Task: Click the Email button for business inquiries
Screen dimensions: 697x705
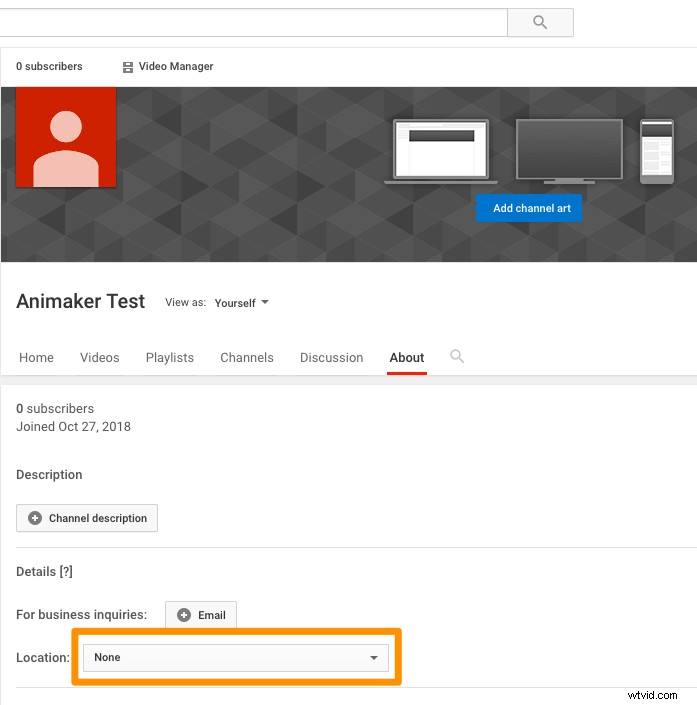Action: tap(201, 615)
